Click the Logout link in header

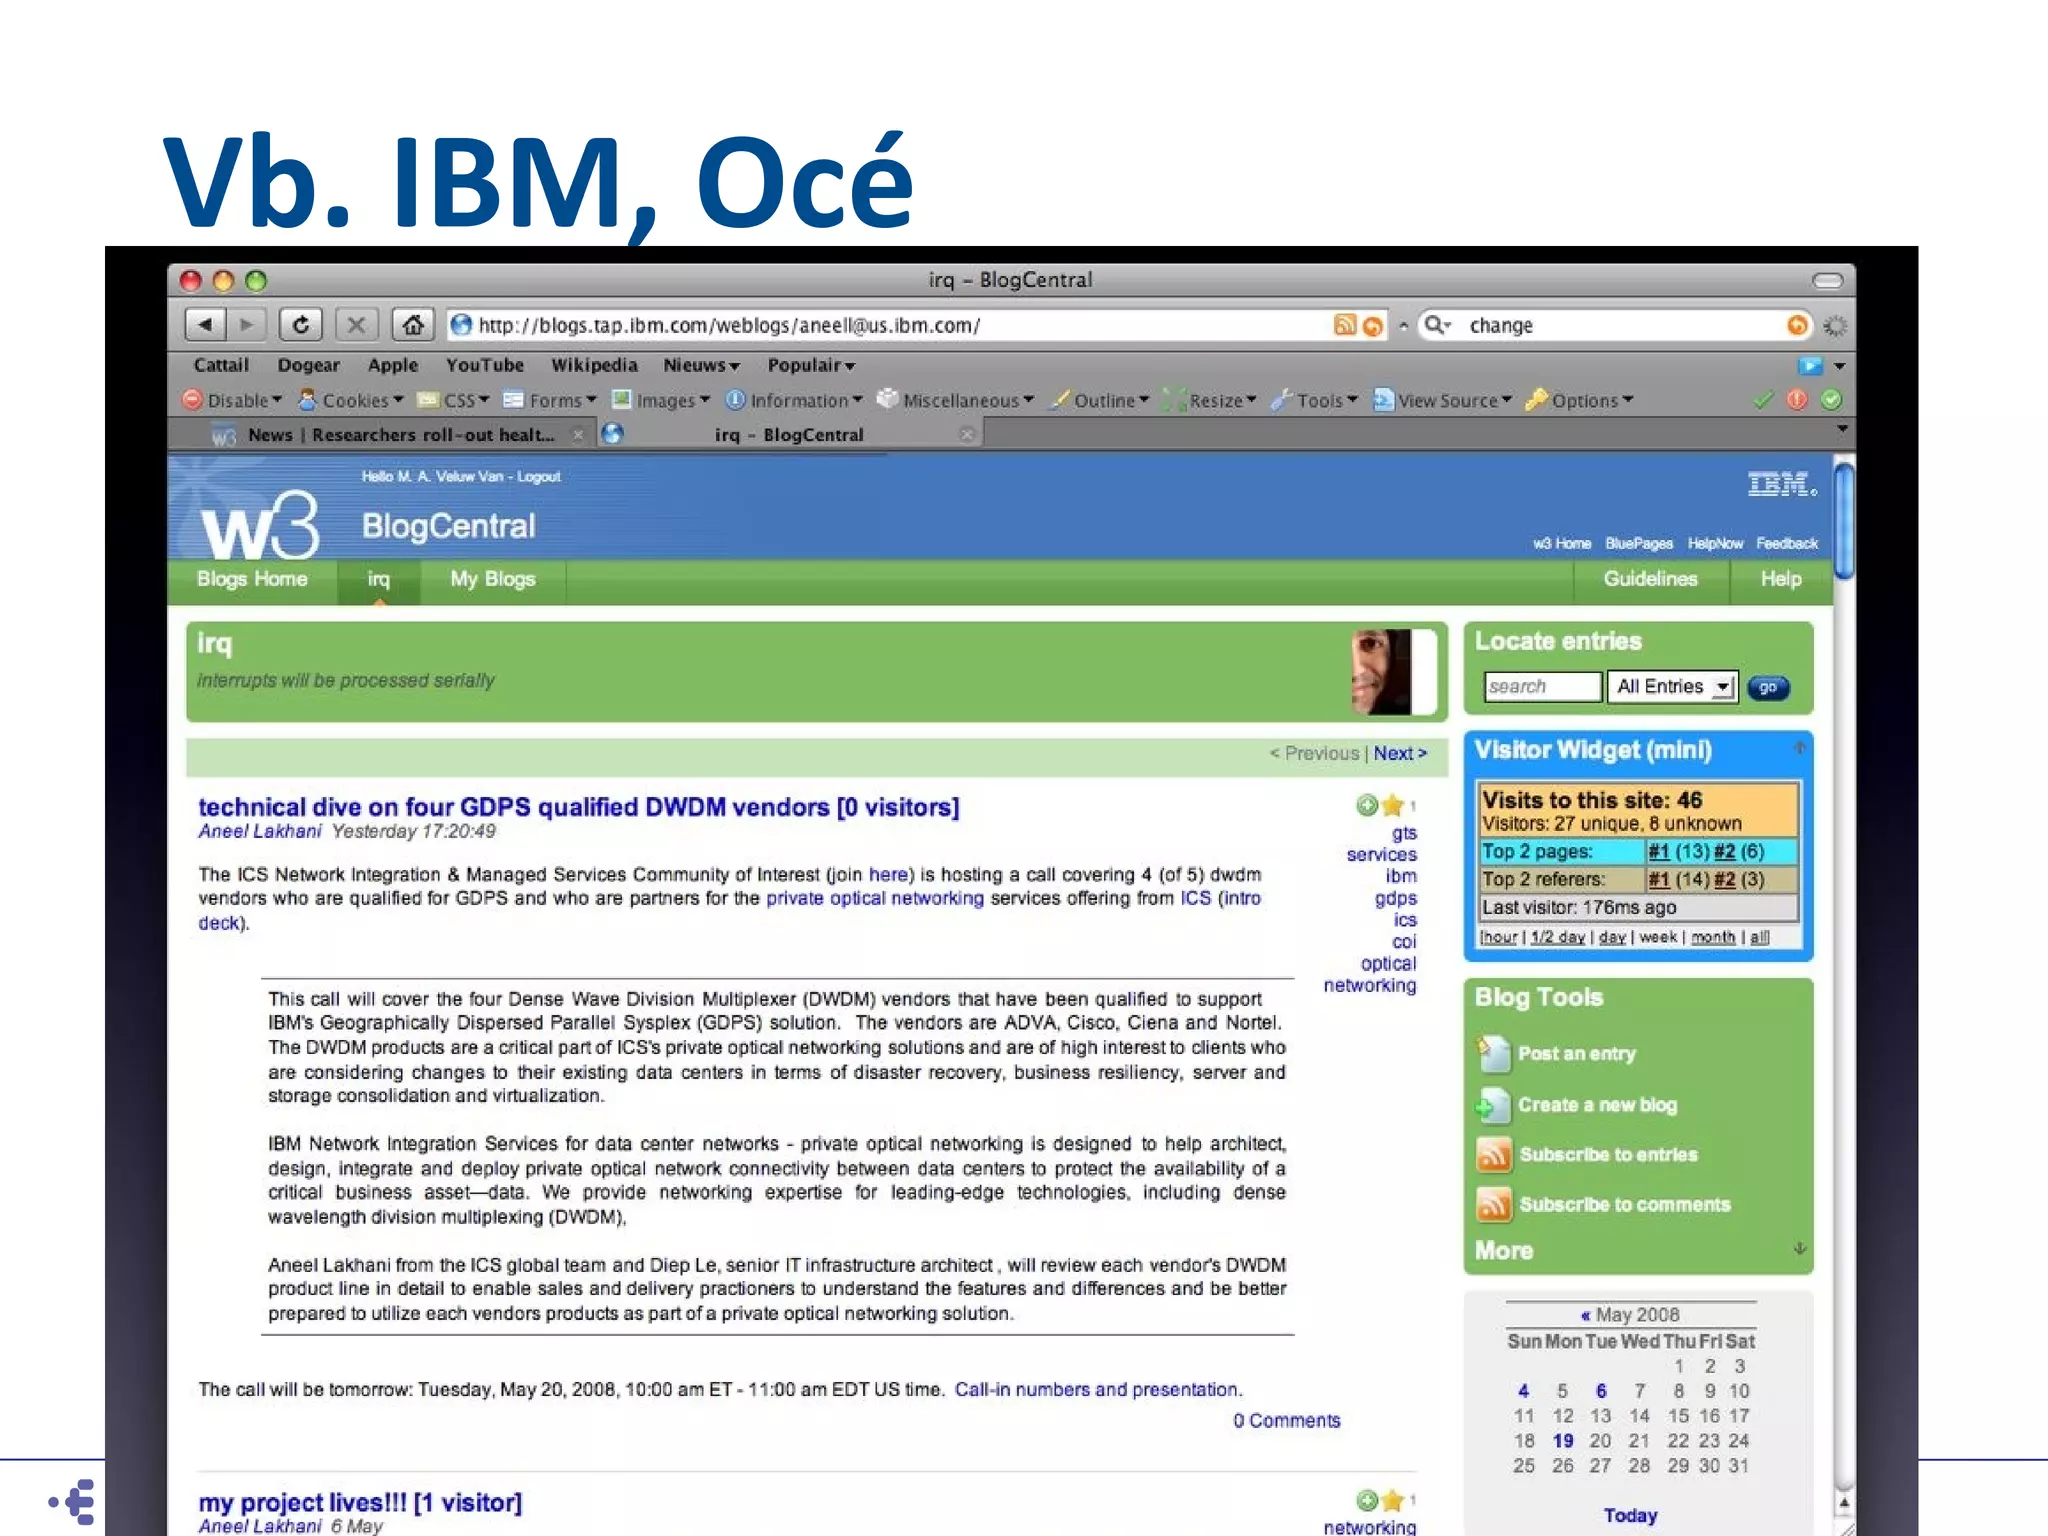[538, 476]
